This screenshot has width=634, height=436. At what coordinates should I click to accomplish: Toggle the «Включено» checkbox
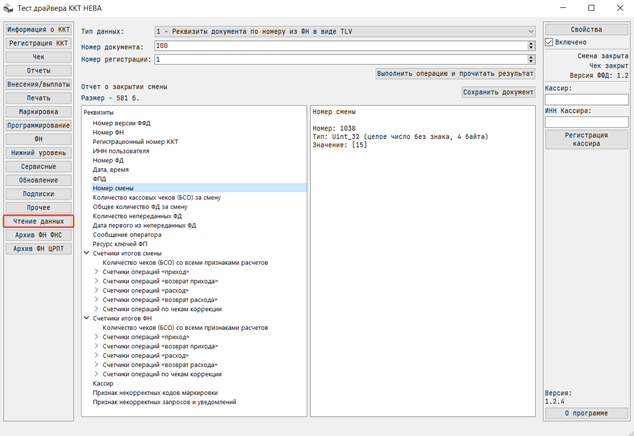click(x=550, y=42)
